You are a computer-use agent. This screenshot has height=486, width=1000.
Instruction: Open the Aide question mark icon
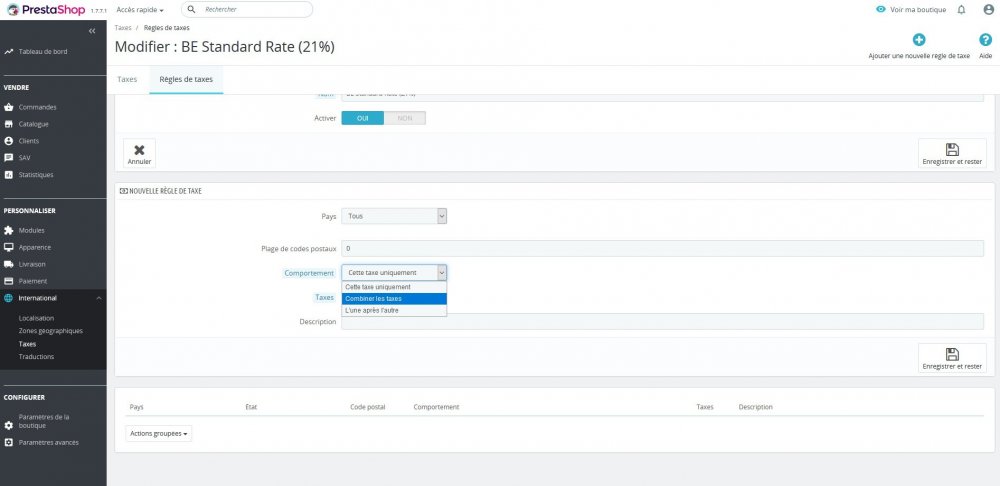pyautogui.click(x=985, y=40)
